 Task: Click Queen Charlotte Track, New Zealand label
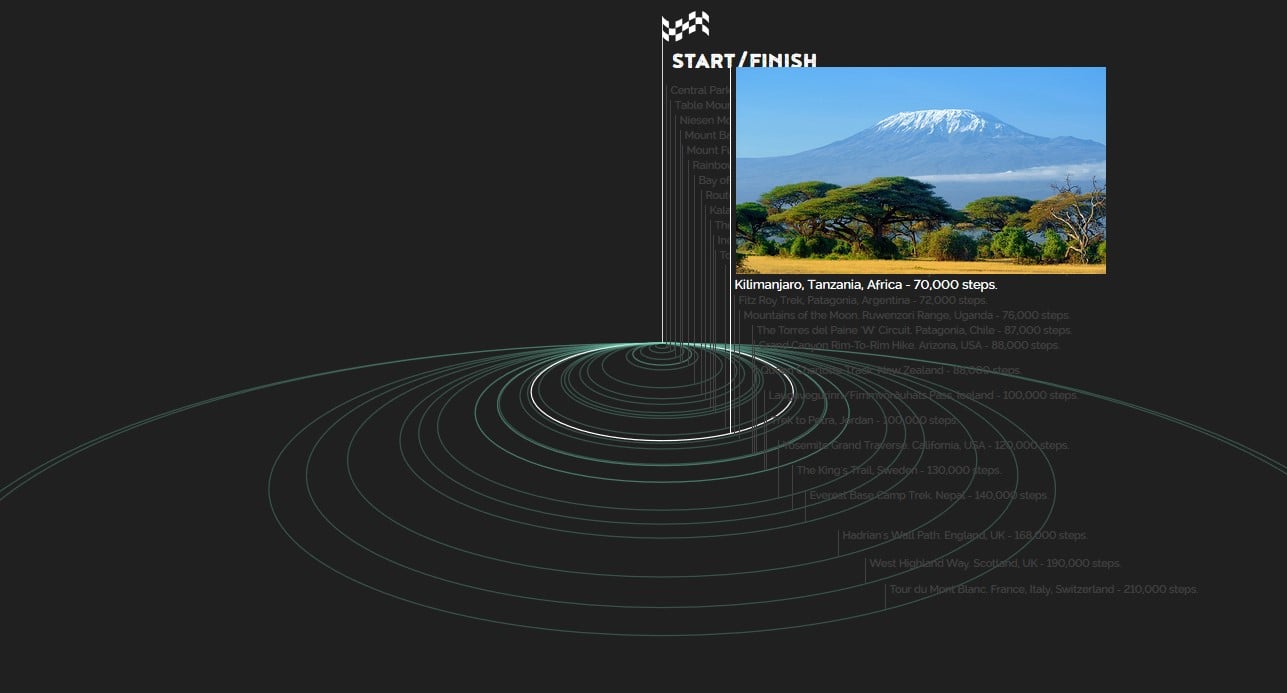[890, 370]
